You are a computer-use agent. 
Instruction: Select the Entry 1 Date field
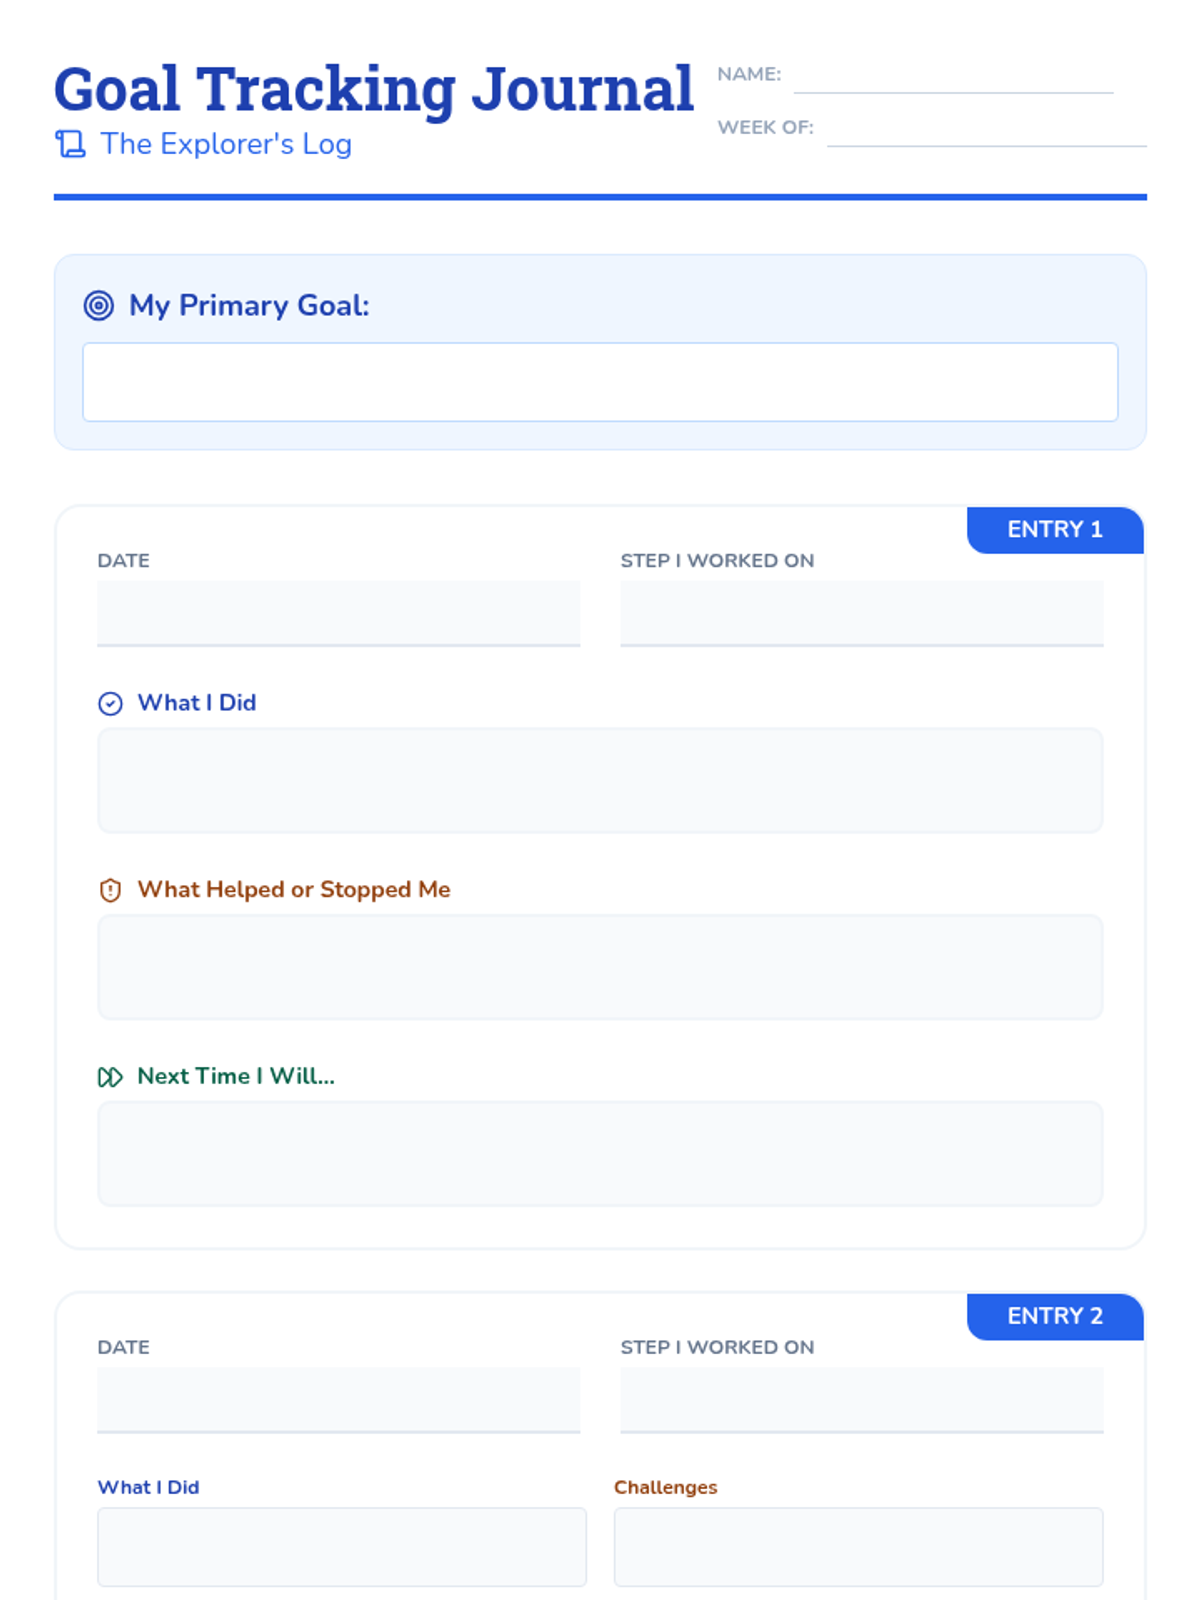[x=338, y=613]
